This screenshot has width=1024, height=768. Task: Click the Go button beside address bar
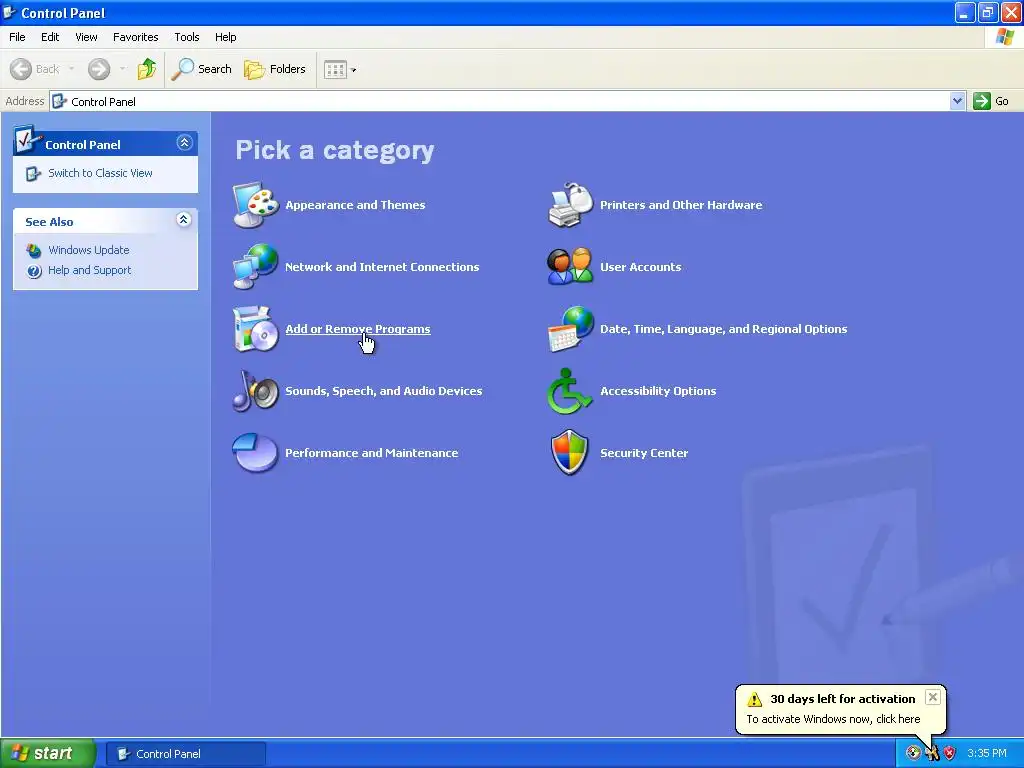[991, 101]
